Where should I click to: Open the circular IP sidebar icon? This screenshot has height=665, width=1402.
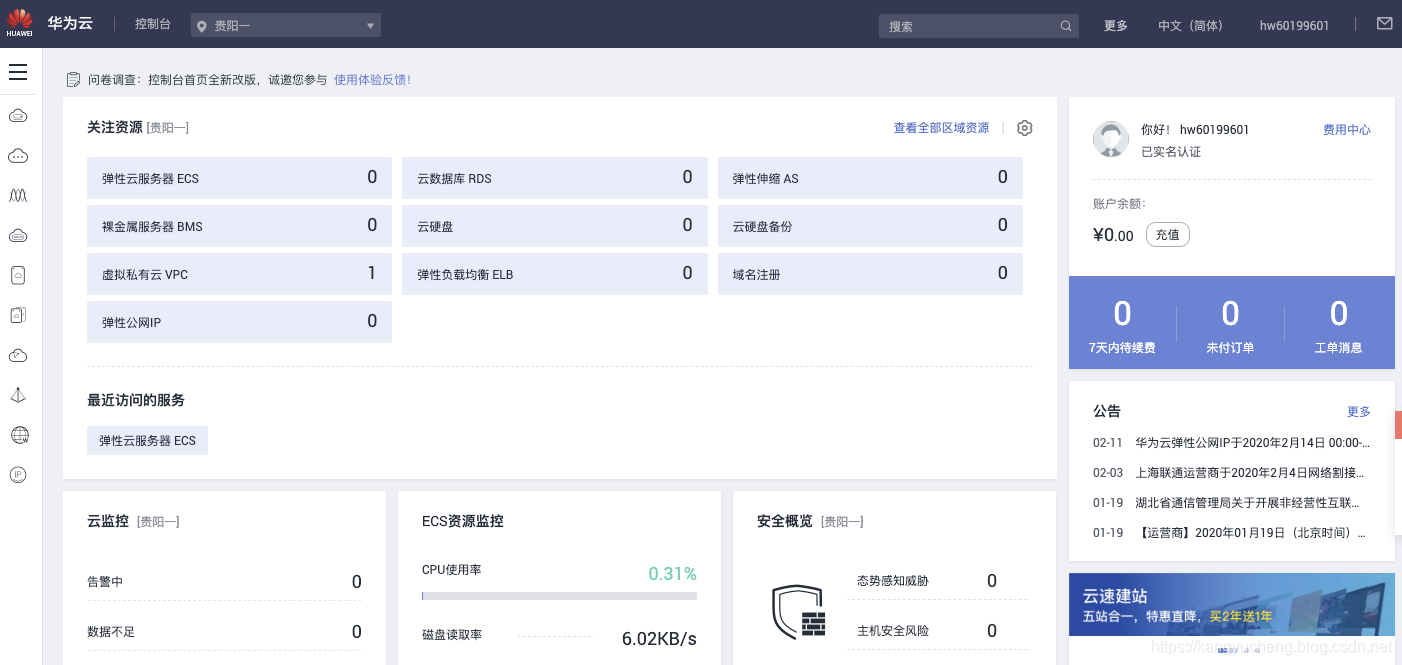(18, 475)
